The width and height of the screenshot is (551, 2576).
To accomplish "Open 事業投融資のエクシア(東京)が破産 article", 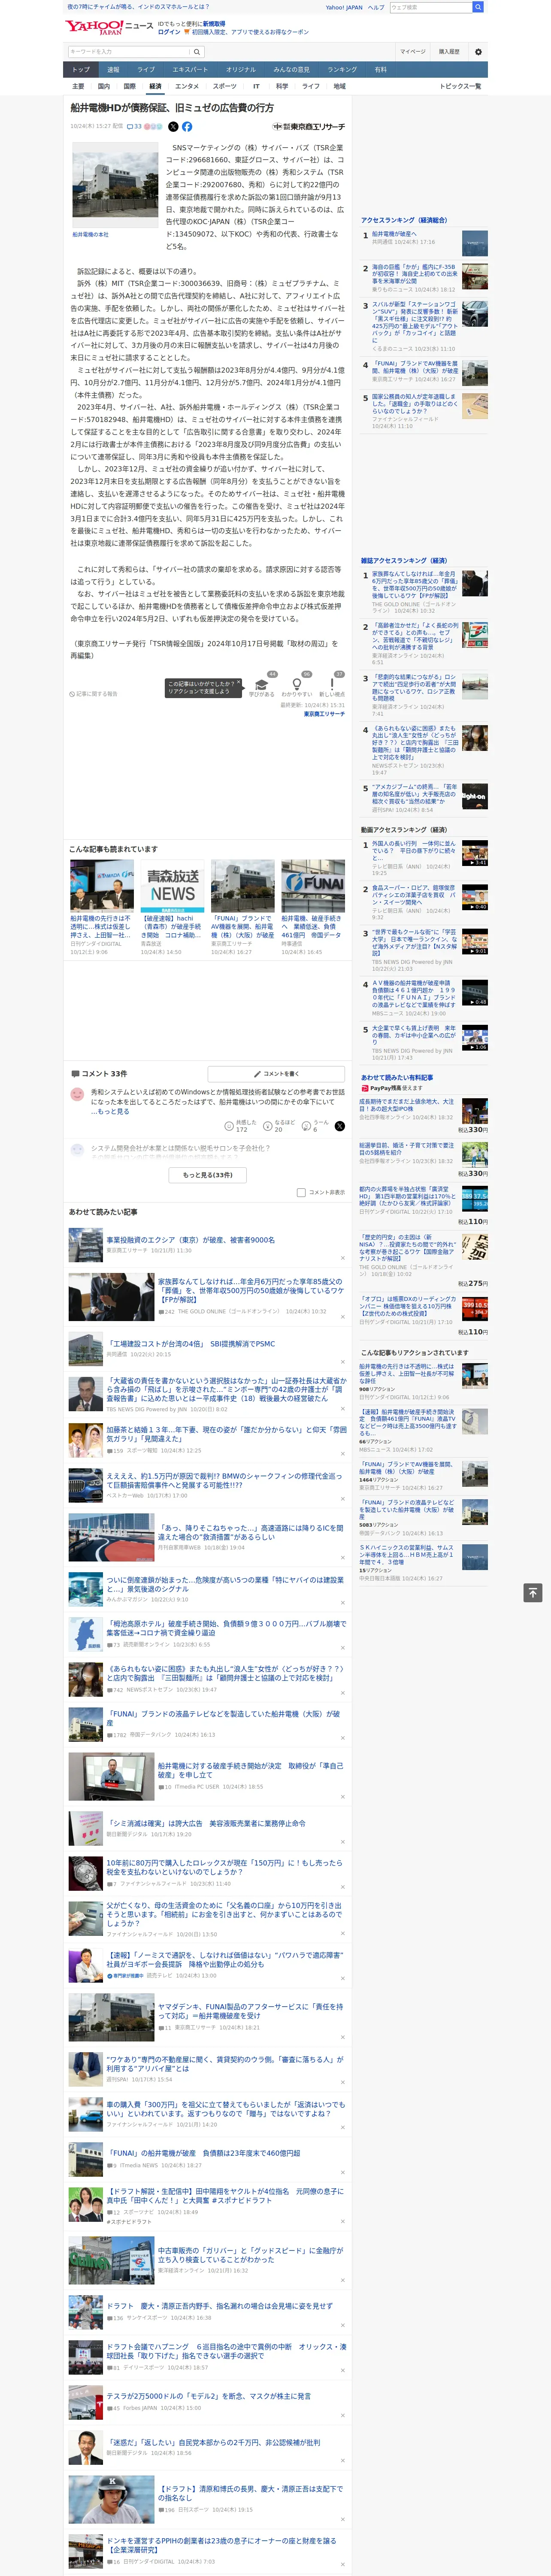I will pos(190,1240).
